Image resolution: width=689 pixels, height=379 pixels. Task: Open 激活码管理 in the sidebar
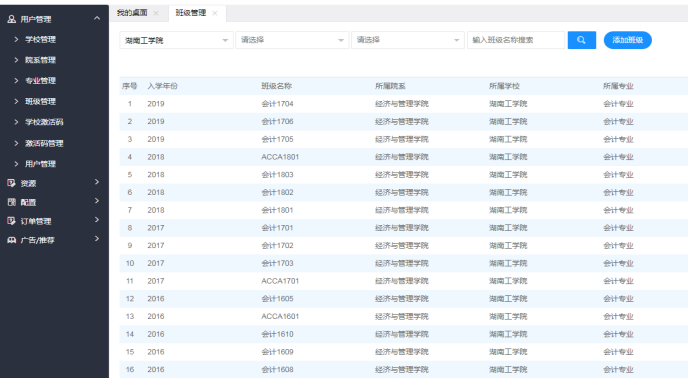pyautogui.click(x=44, y=143)
